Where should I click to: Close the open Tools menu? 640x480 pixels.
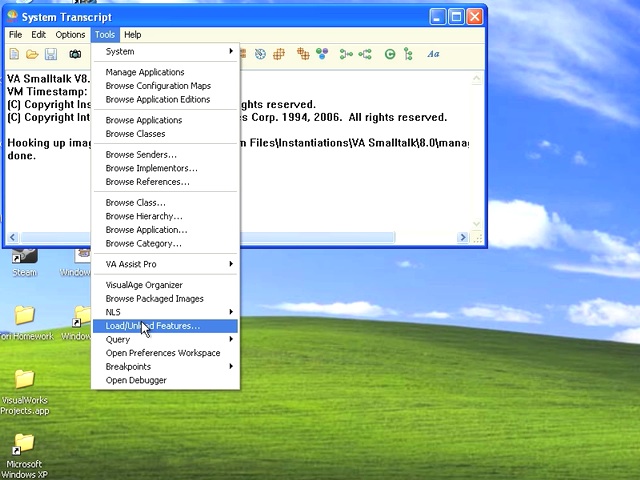pyautogui.click(x=105, y=35)
